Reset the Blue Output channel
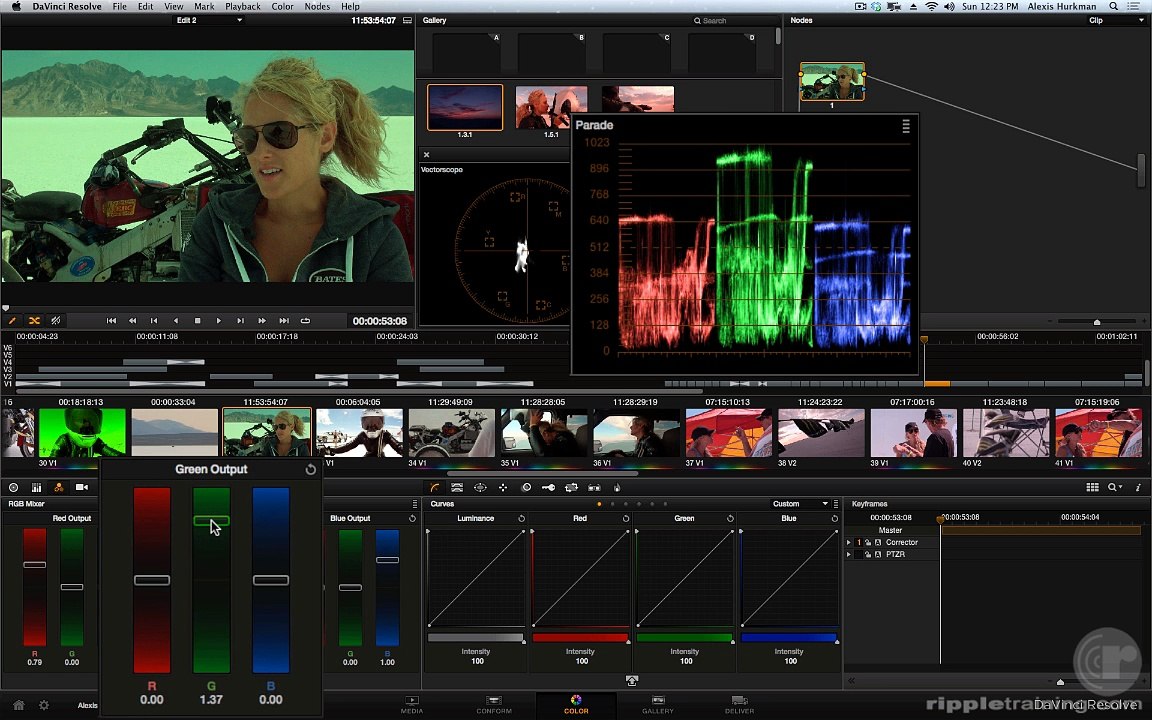The image size is (1152, 720). 412,518
